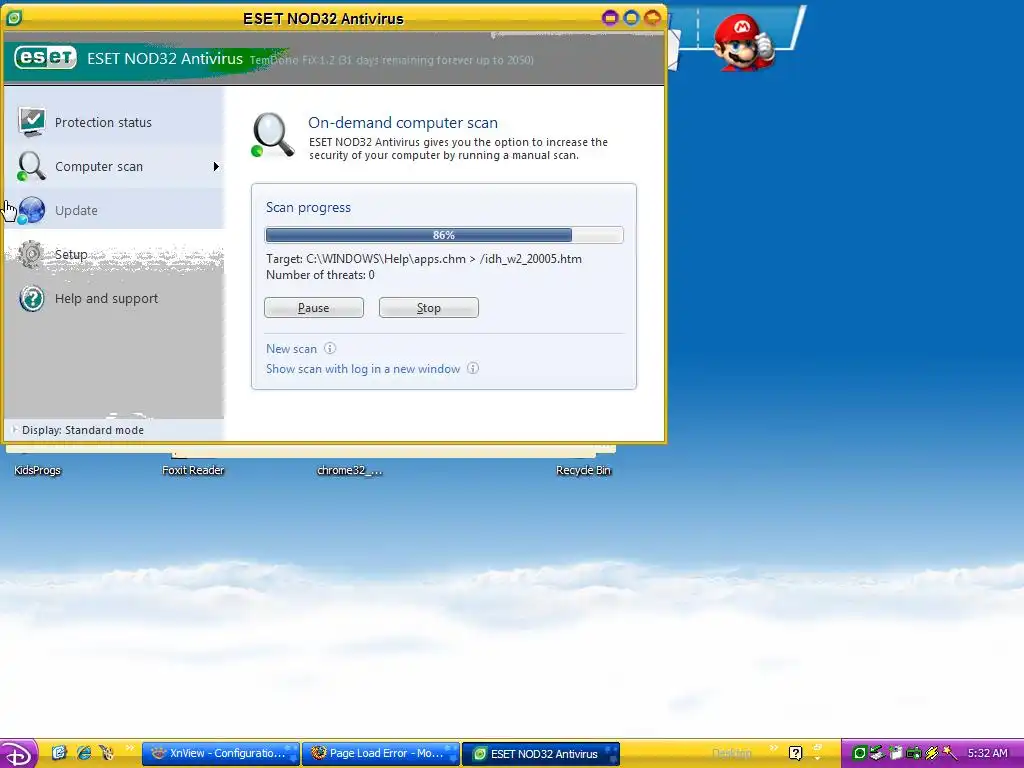This screenshot has height=768, width=1024.
Task: Click the Update globe icon
Action: pos(31,210)
